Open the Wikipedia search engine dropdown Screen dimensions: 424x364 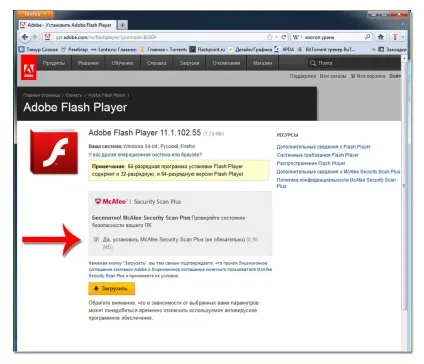[x=297, y=37]
